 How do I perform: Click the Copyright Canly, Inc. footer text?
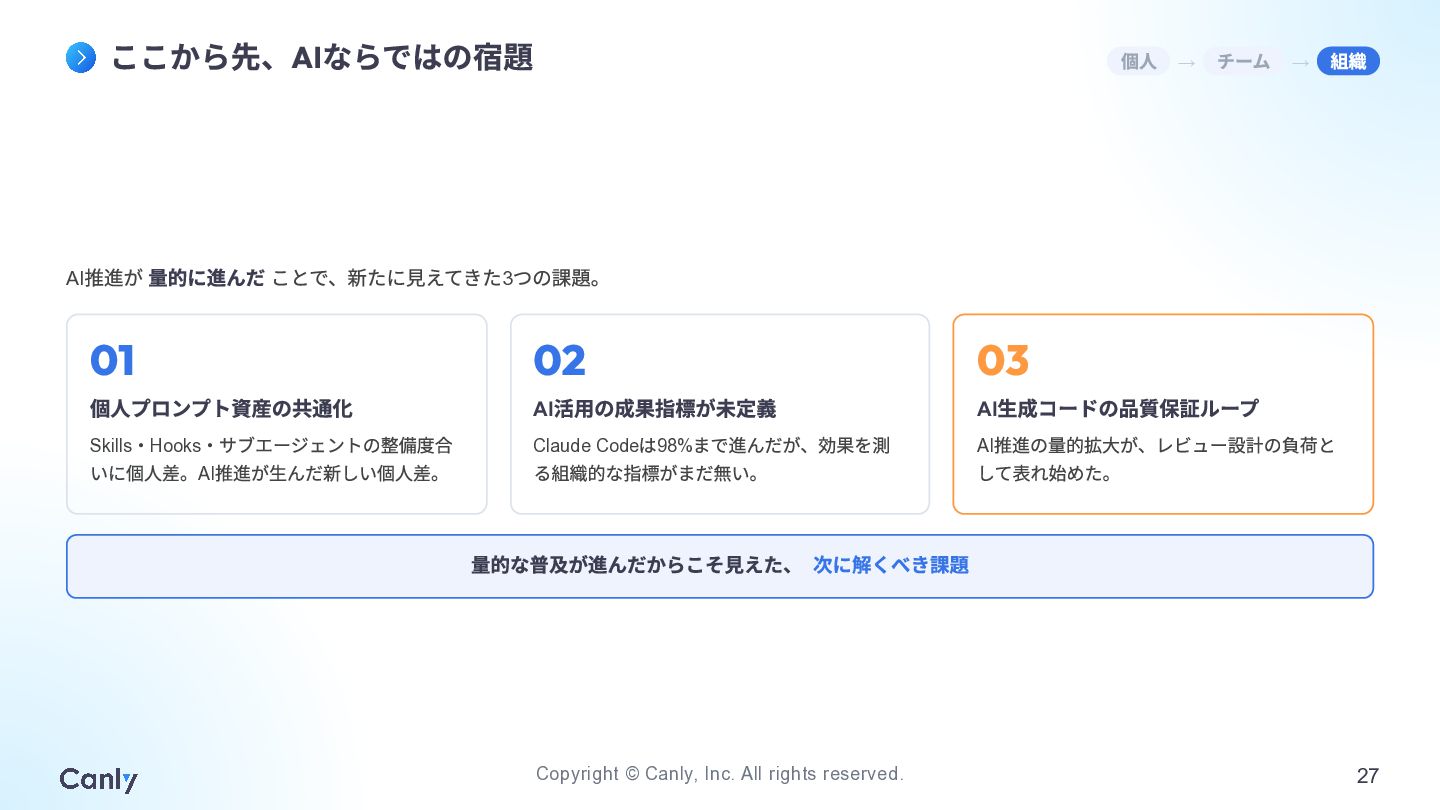pos(720,774)
